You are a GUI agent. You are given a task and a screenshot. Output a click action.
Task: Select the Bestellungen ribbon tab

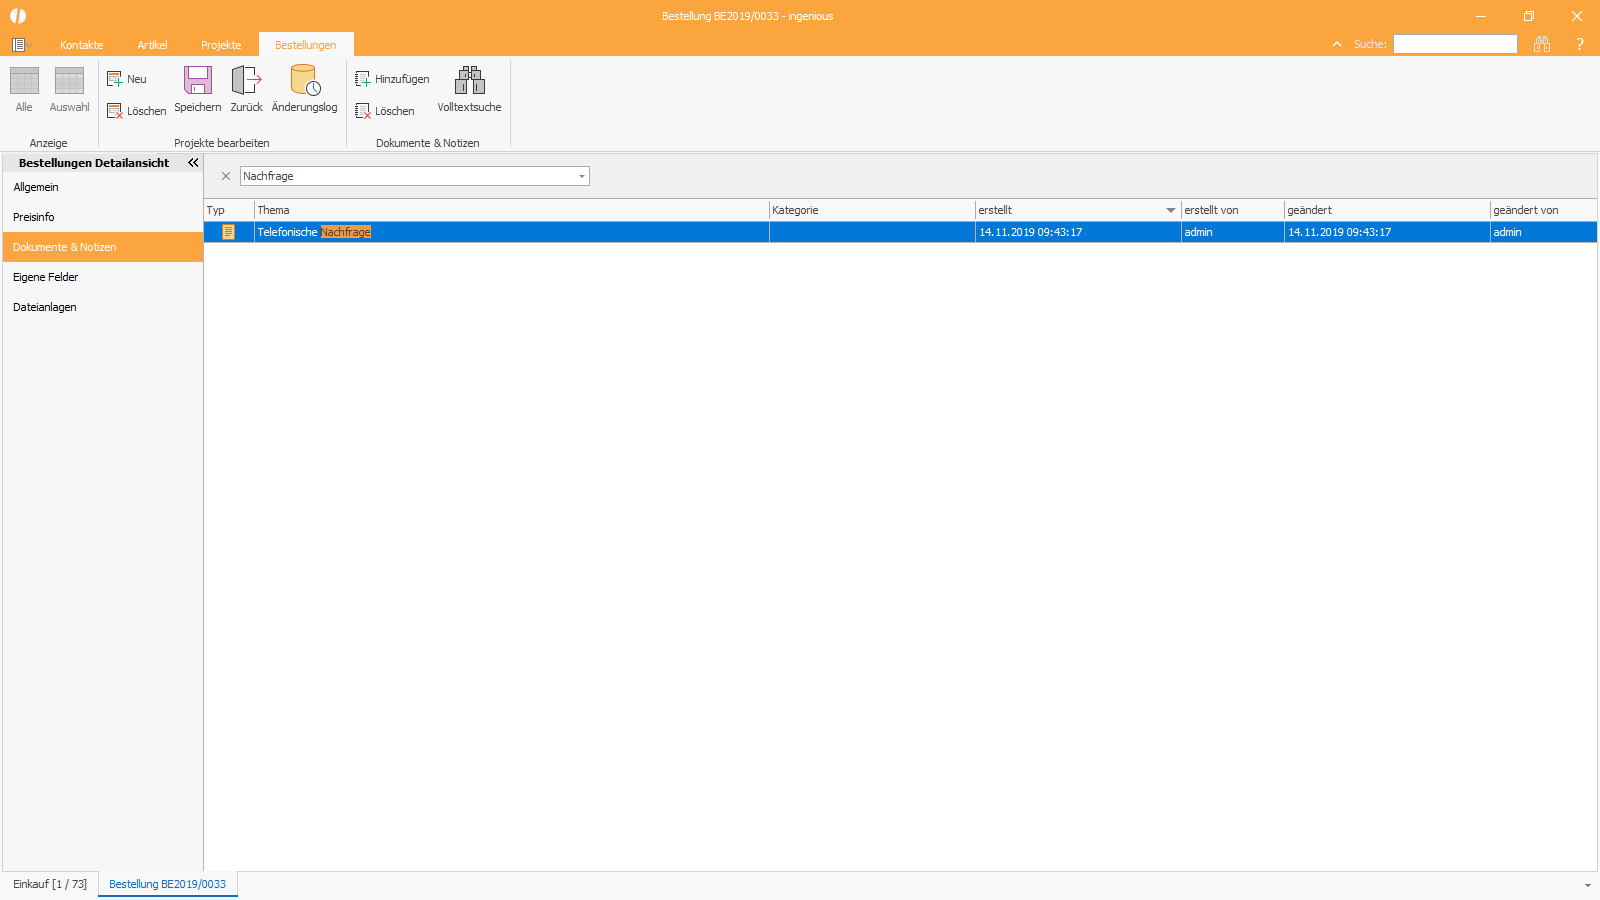306,45
